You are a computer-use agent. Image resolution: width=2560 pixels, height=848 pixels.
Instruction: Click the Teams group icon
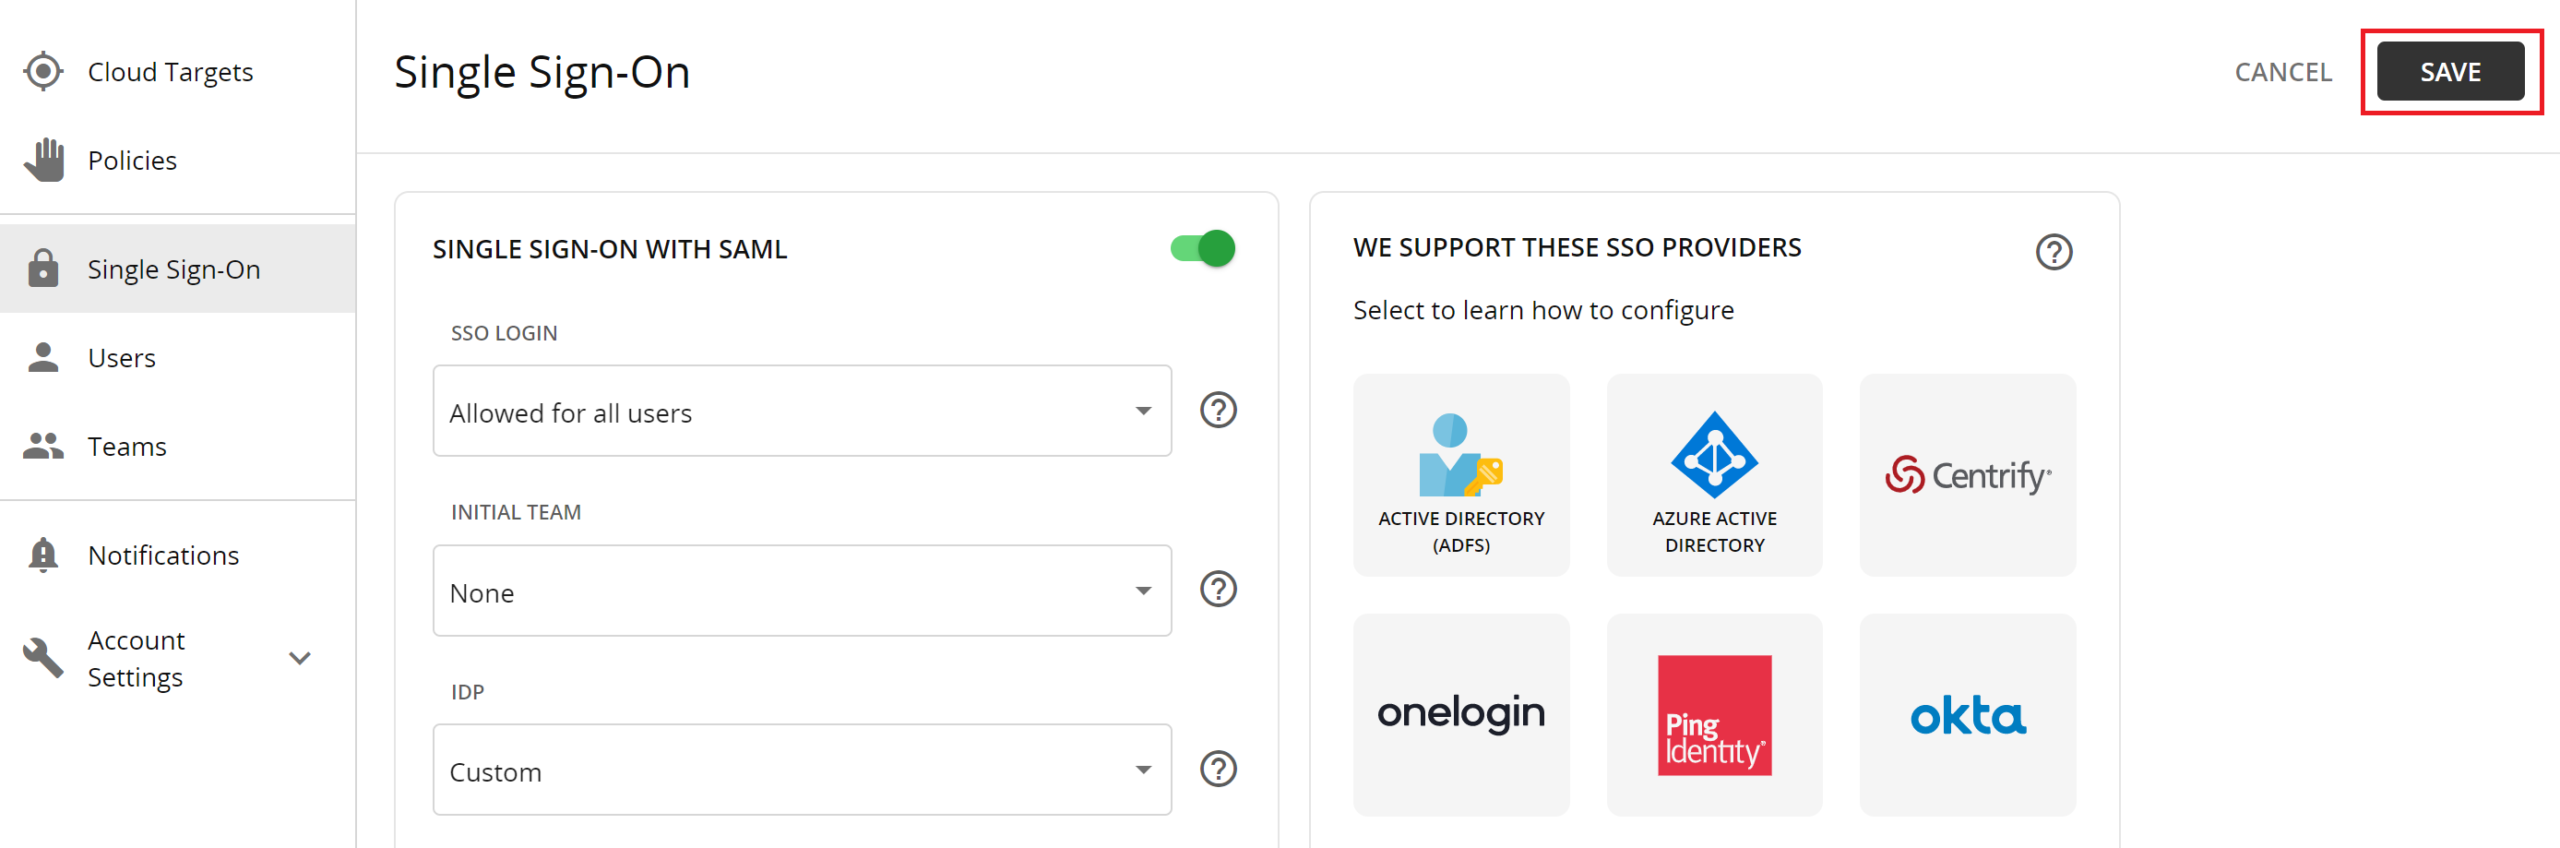point(43,446)
